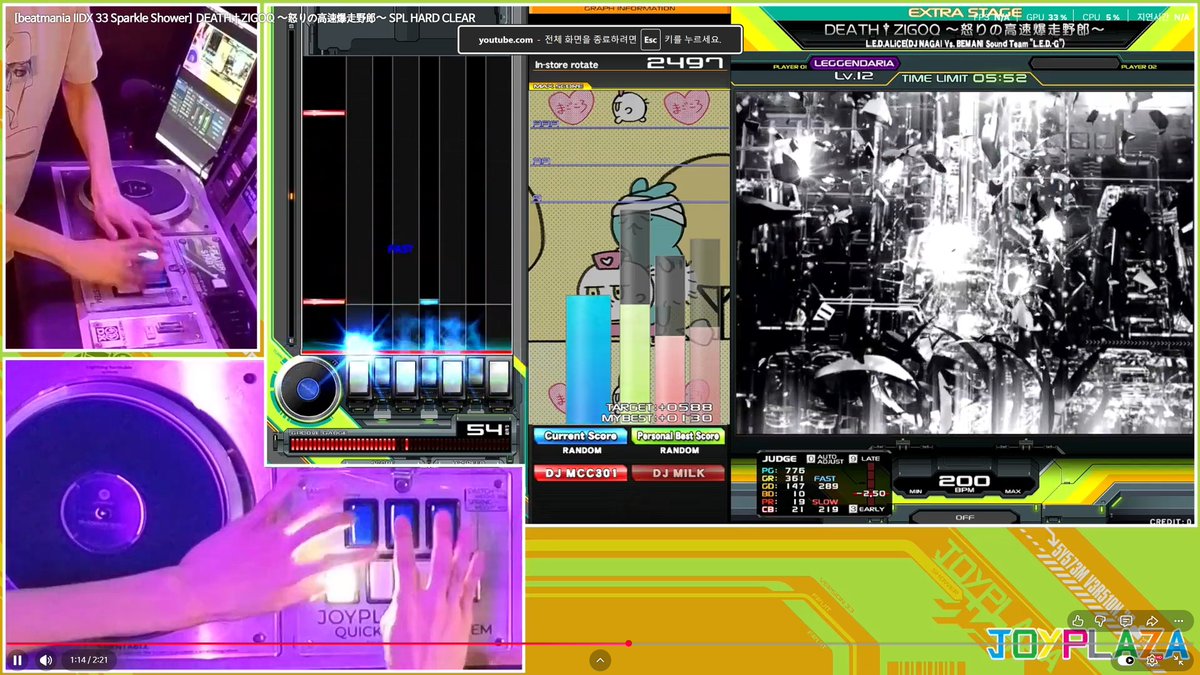
Task: Click the bottom-left hand camera feed
Action: pos(263,515)
